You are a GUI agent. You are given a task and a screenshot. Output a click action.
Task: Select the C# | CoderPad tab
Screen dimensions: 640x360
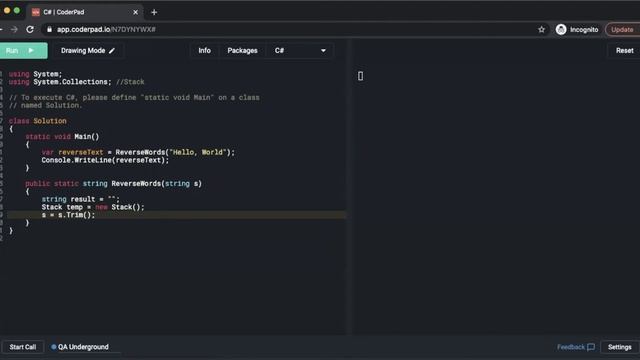pyautogui.click(x=85, y=12)
